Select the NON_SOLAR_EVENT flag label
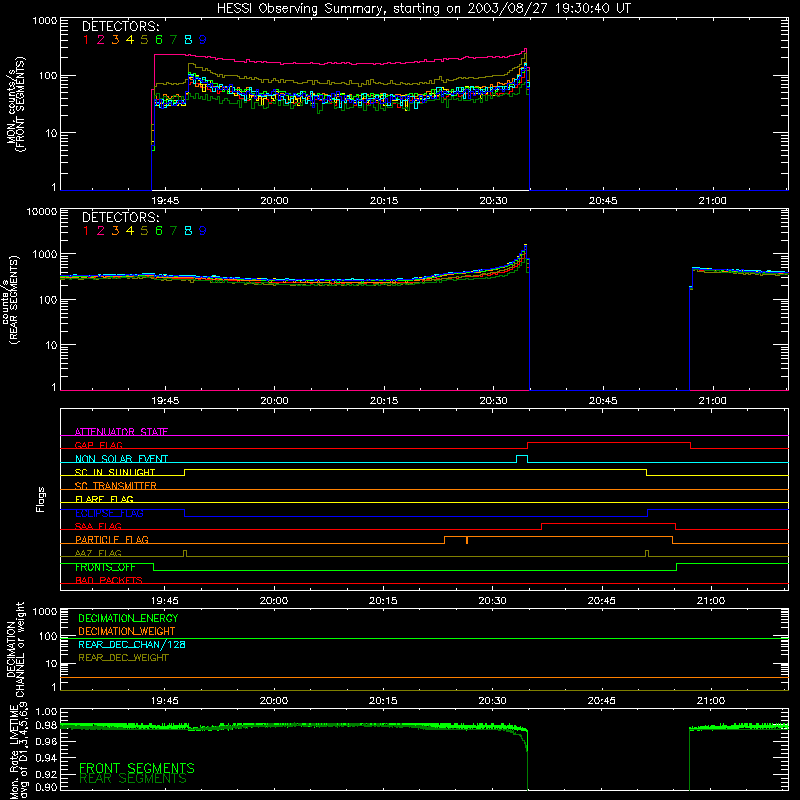Viewport: 800px width, 800px height. (121, 459)
